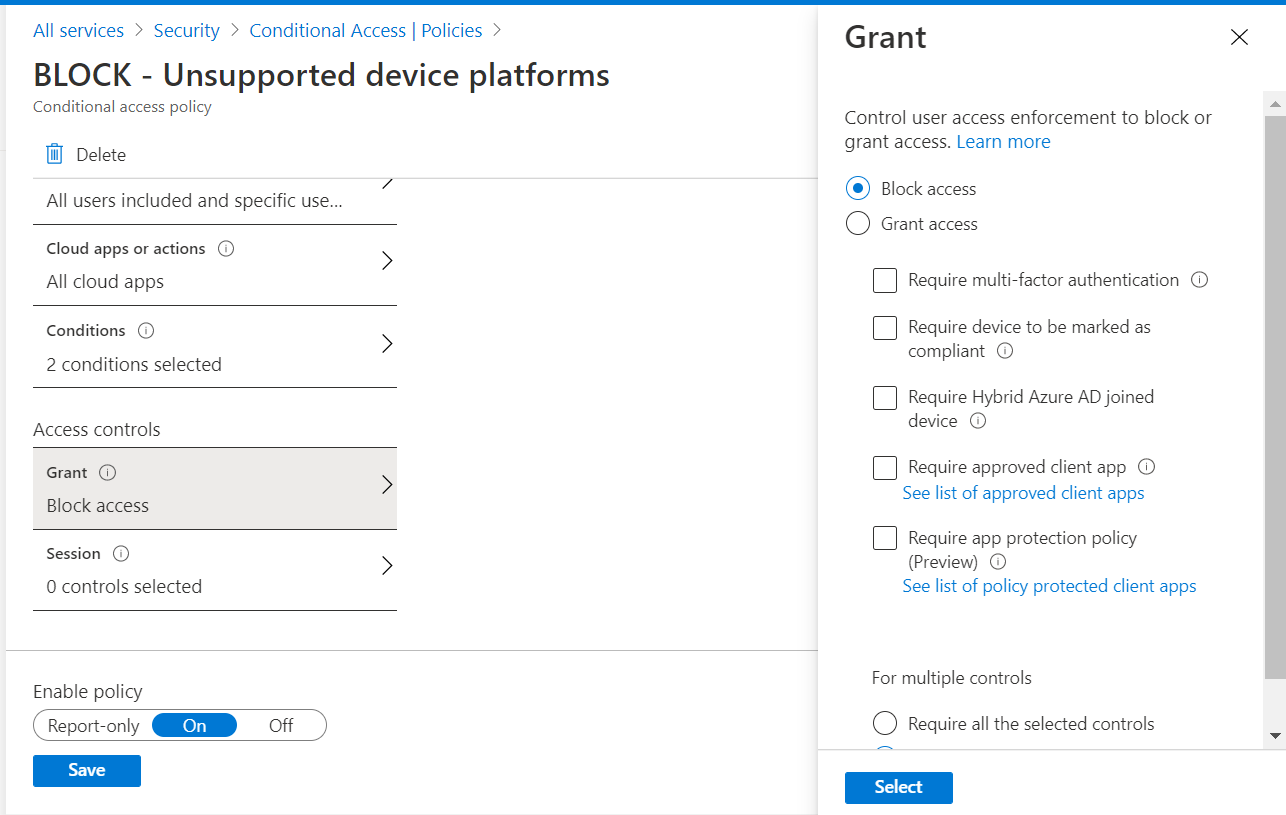Go to All services breadcrumb
This screenshot has height=815, width=1286.
[x=79, y=31]
